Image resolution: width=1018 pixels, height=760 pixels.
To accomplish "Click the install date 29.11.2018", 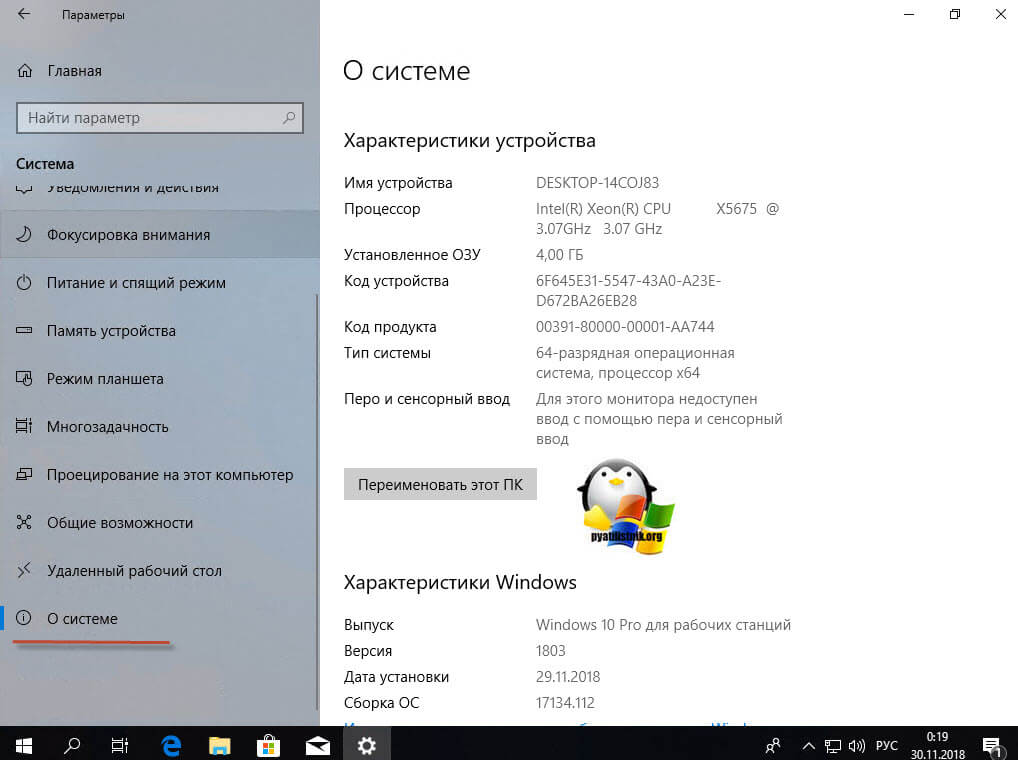I will point(568,677).
